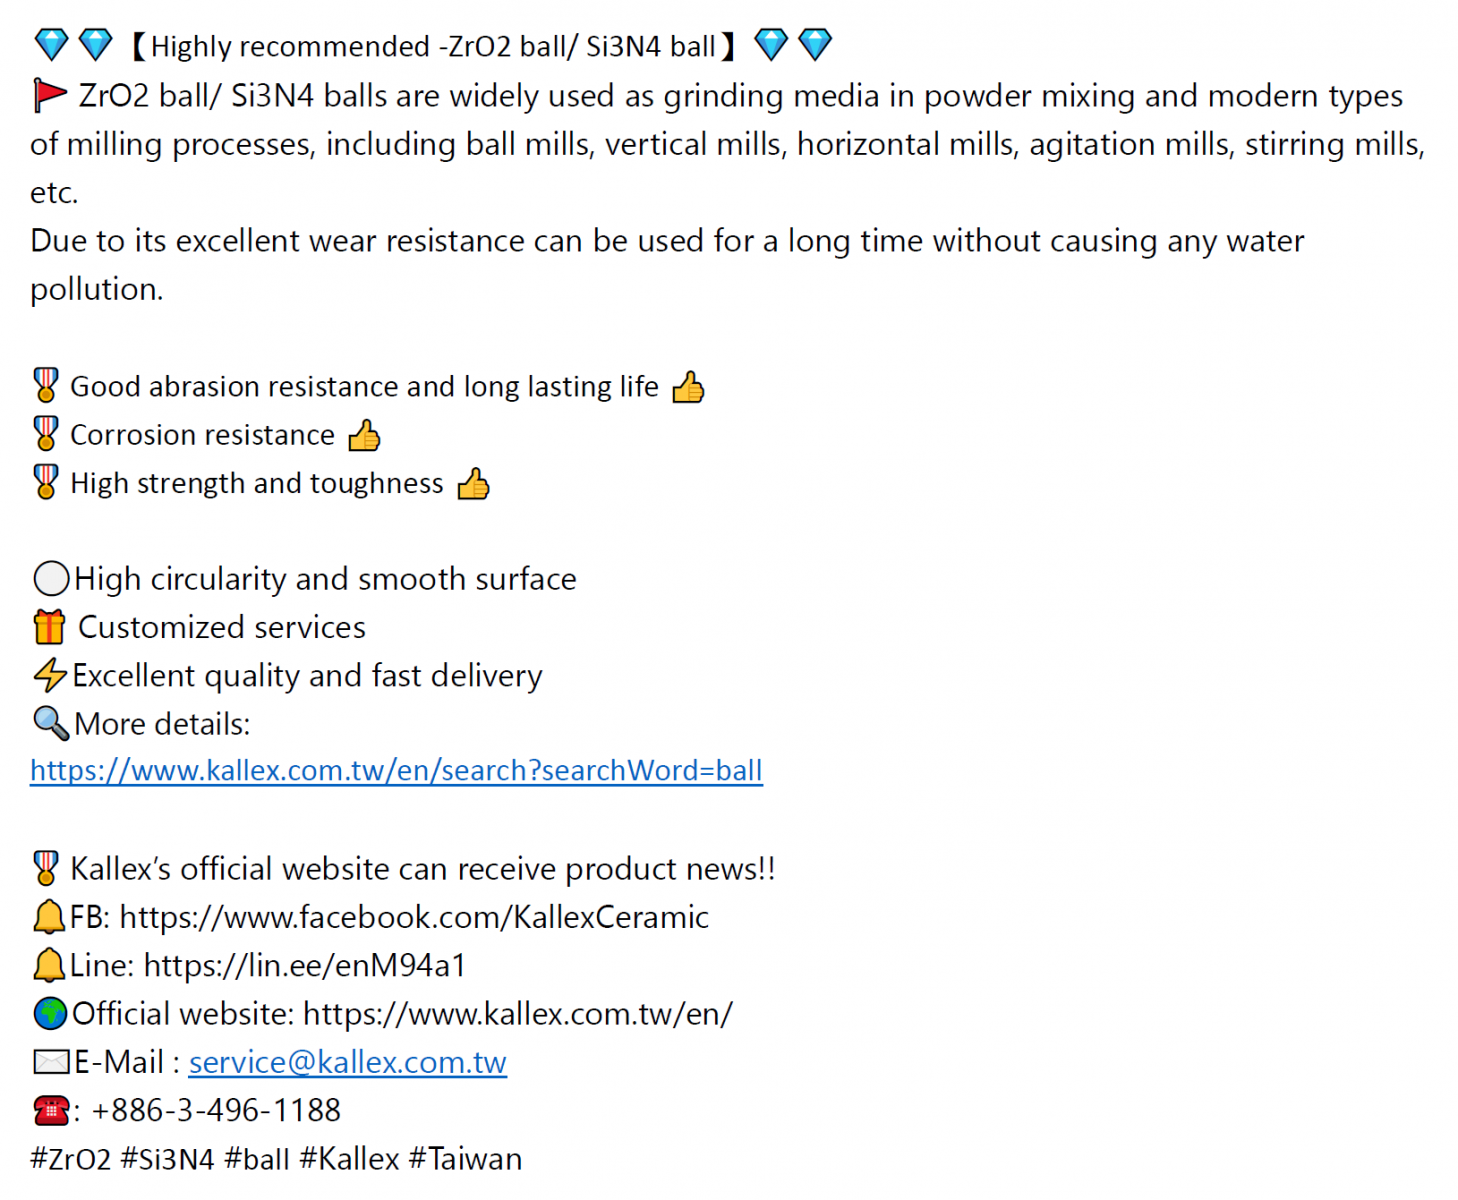Click the gift icon next to Customized services
The width and height of the screenshot is (1458, 1200).
[49, 627]
